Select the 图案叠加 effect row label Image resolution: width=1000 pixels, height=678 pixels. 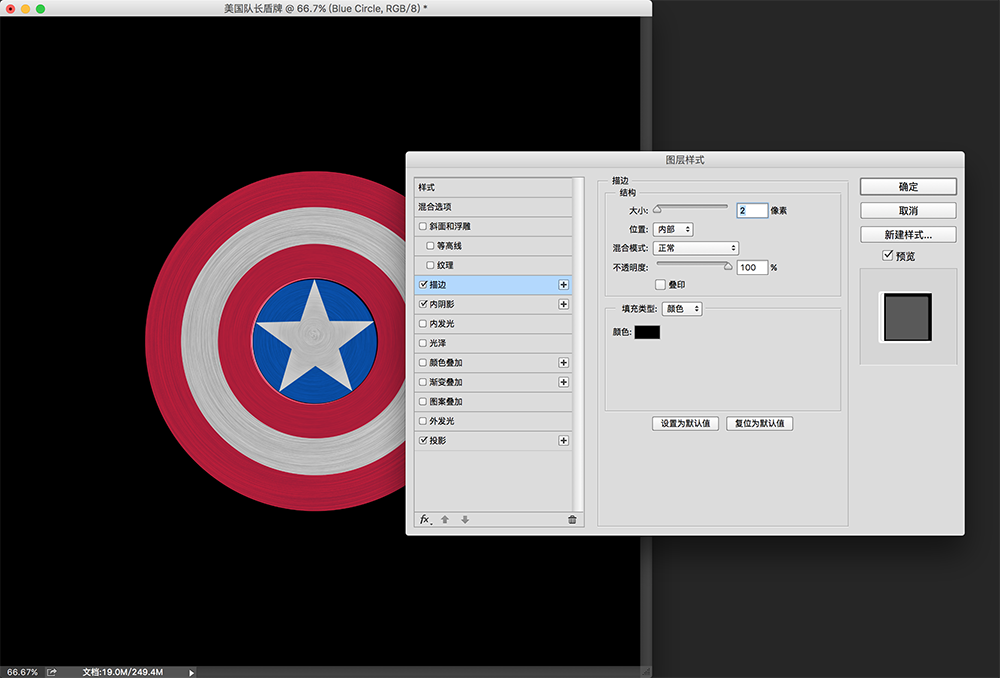[446, 402]
